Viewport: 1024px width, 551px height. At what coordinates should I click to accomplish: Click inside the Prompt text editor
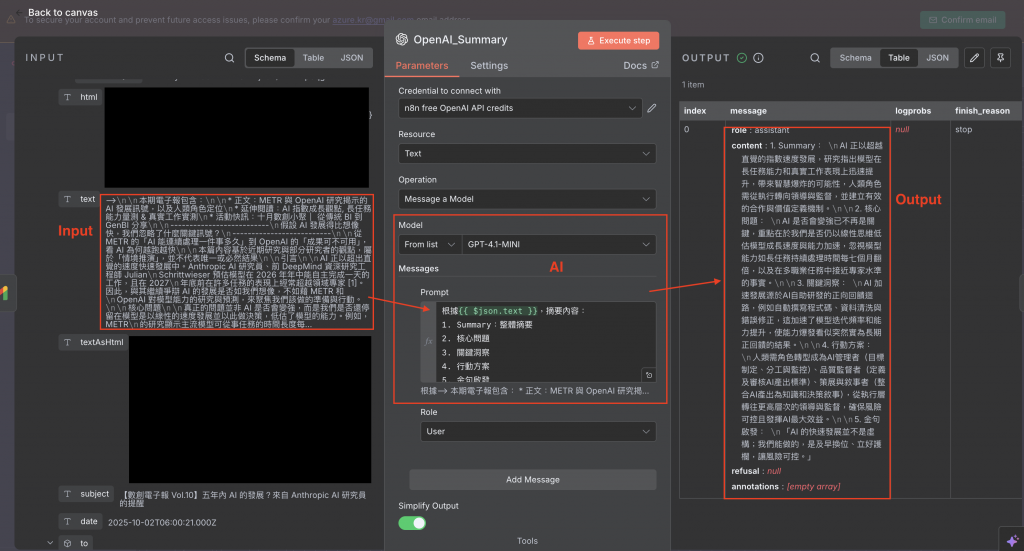[546, 341]
